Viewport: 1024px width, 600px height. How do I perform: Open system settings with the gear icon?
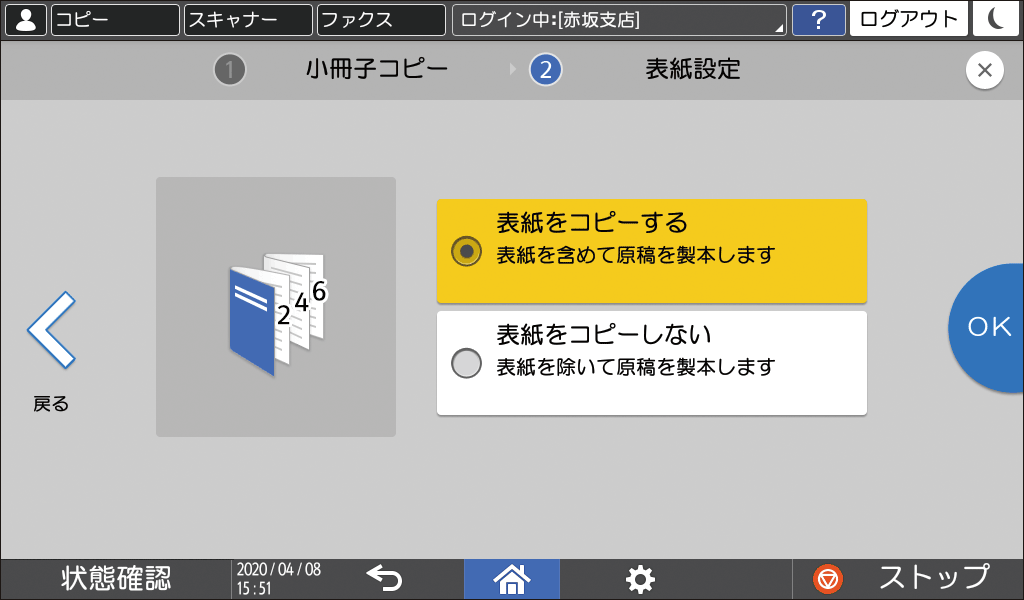click(640, 578)
